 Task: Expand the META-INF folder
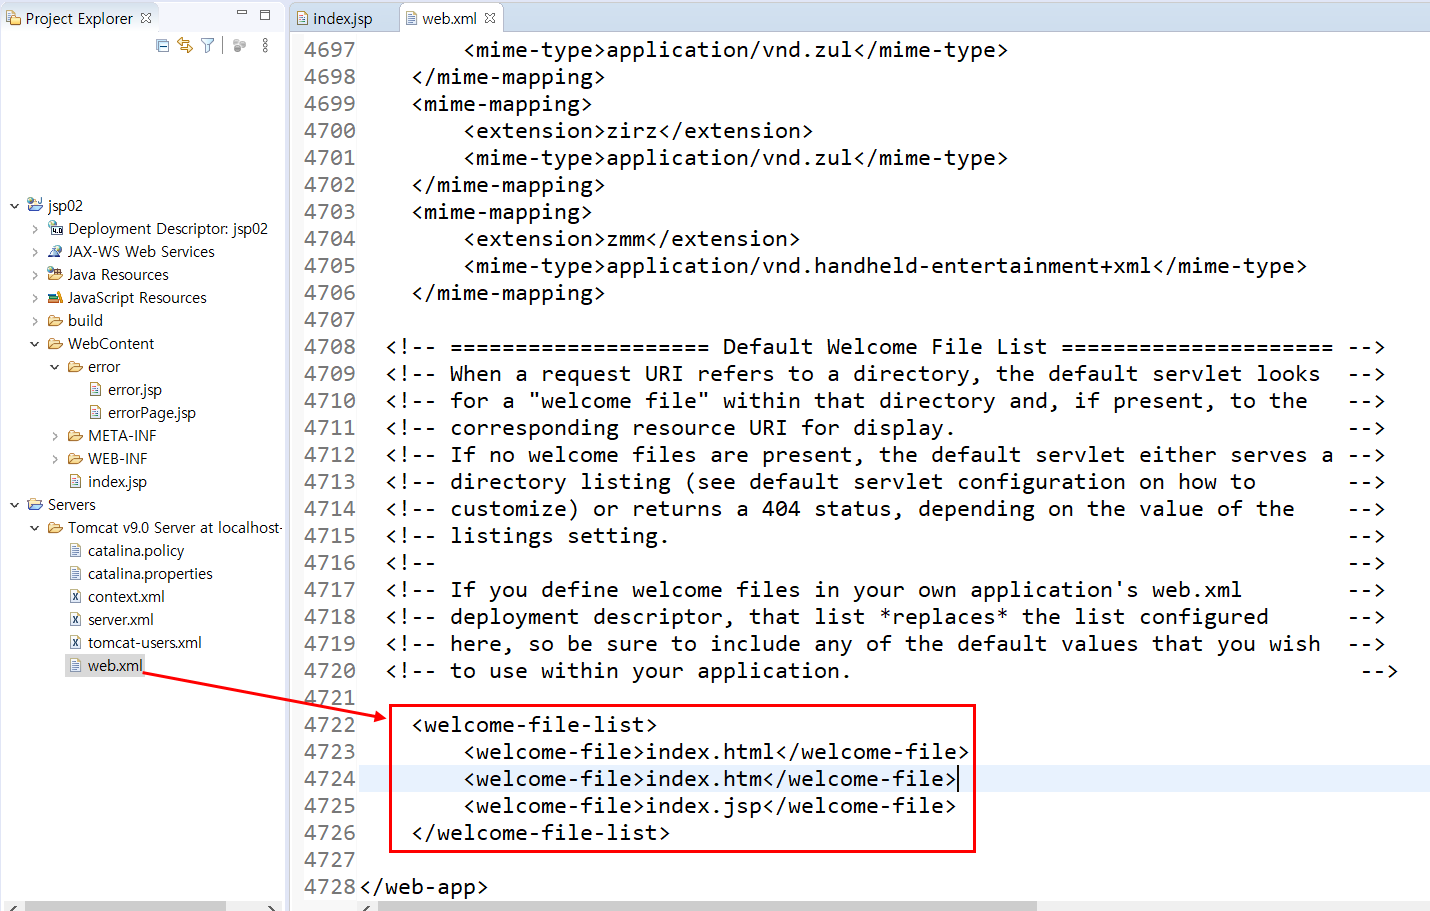[55, 436]
